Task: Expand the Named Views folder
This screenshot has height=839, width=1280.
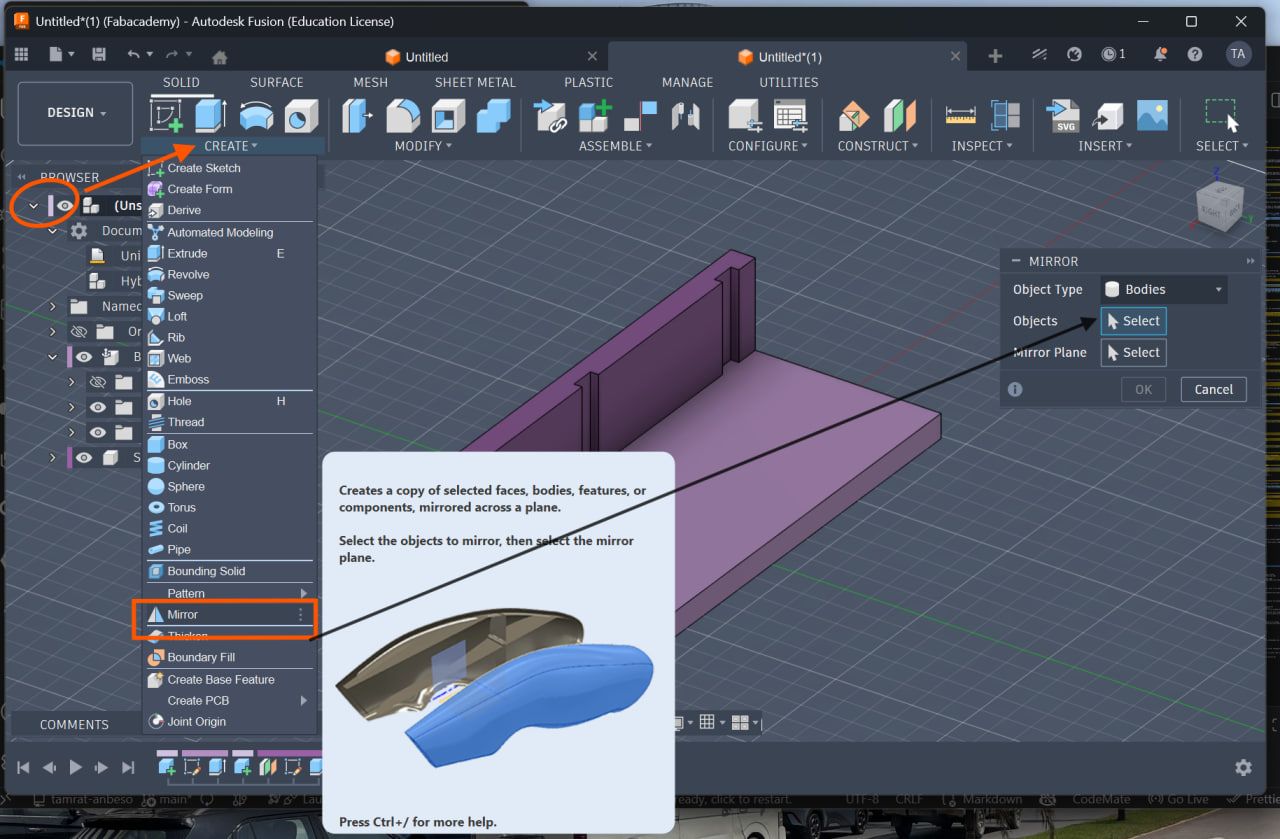Action: (x=53, y=306)
